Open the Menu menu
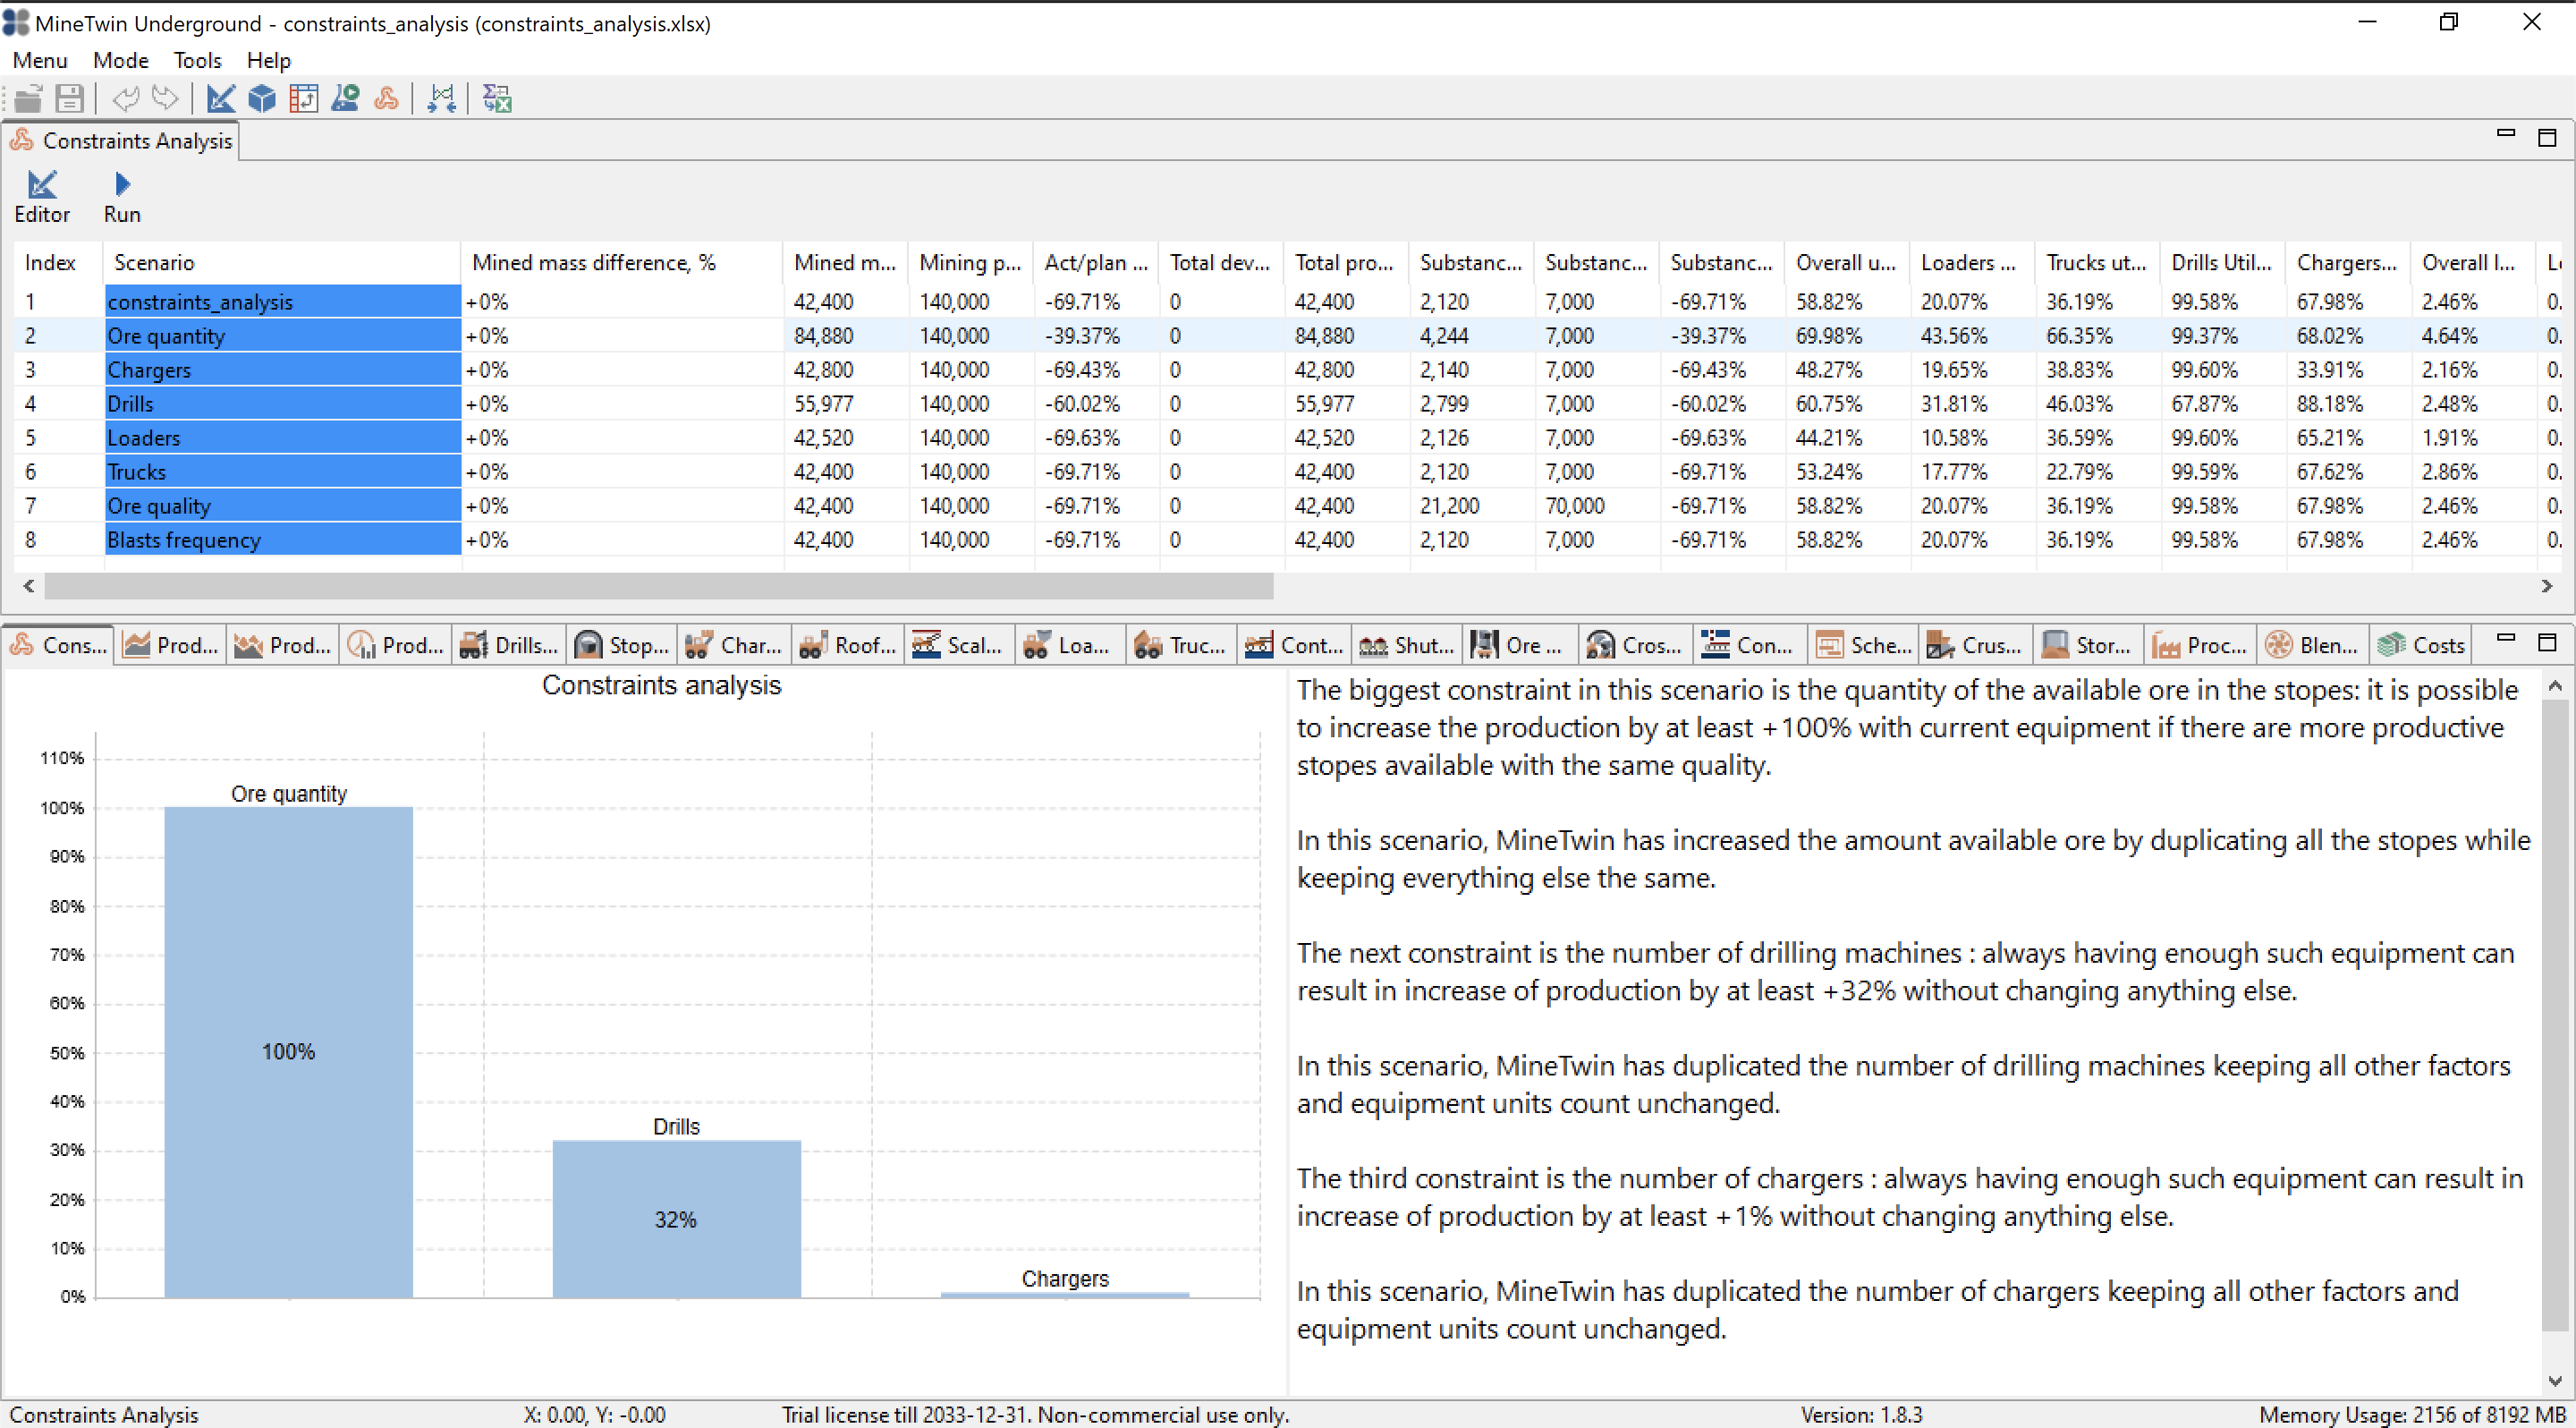This screenshot has height=1428, width=2576. 40,60
